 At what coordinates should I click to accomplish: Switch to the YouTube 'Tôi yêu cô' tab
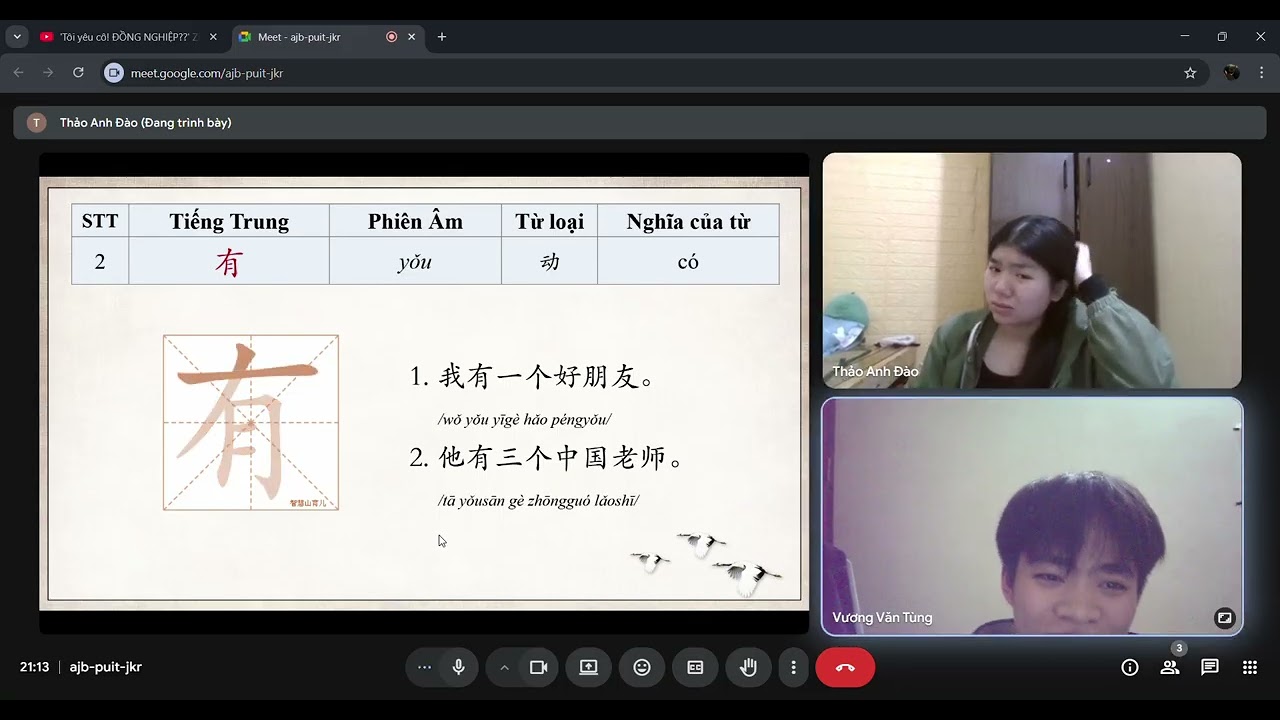point(127,37)
